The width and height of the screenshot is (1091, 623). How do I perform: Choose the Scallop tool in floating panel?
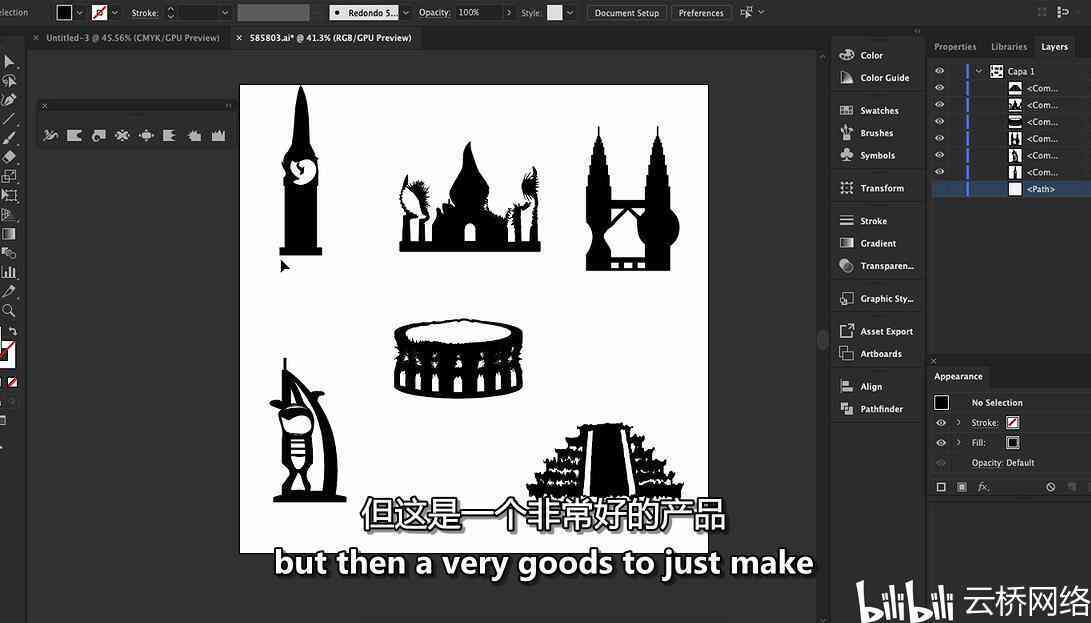[x=170, y=136]
